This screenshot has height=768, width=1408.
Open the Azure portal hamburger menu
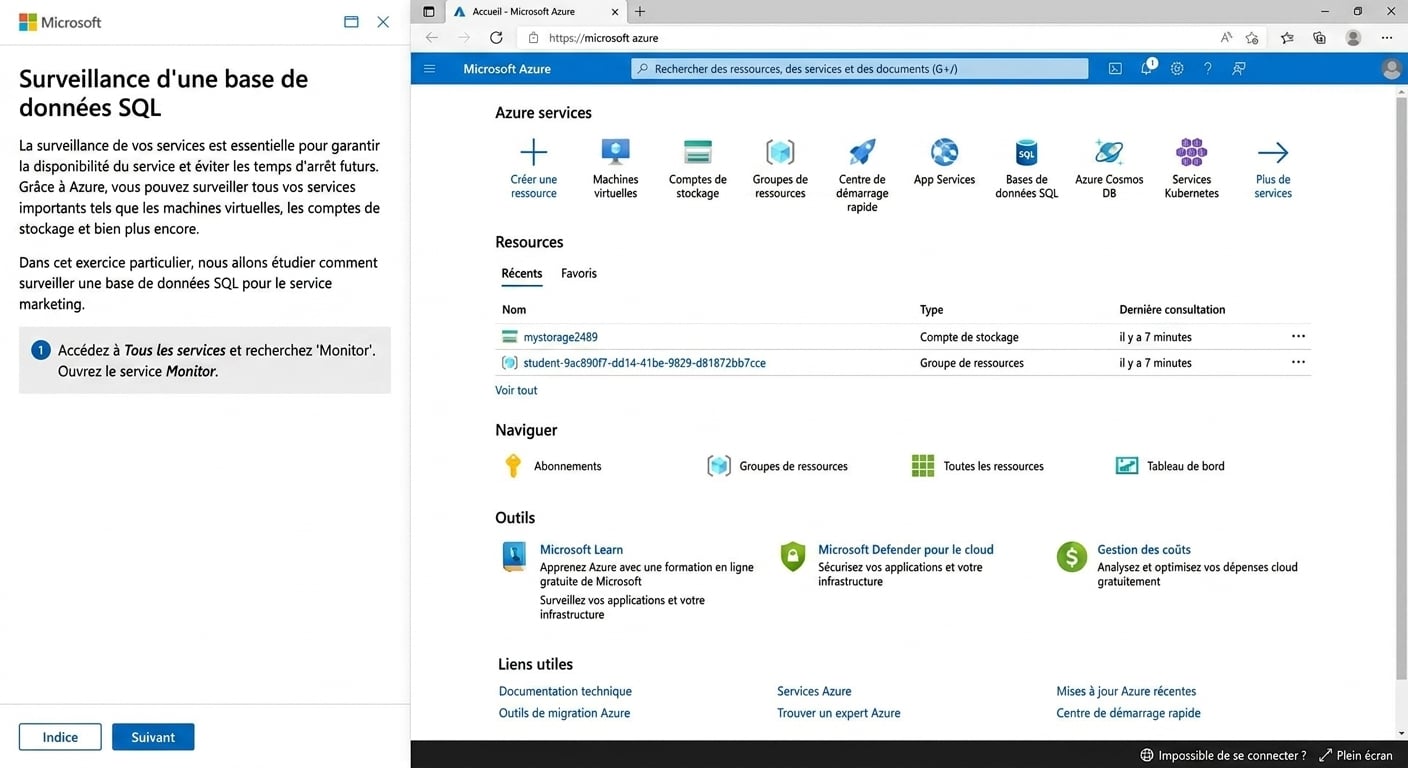429,69
